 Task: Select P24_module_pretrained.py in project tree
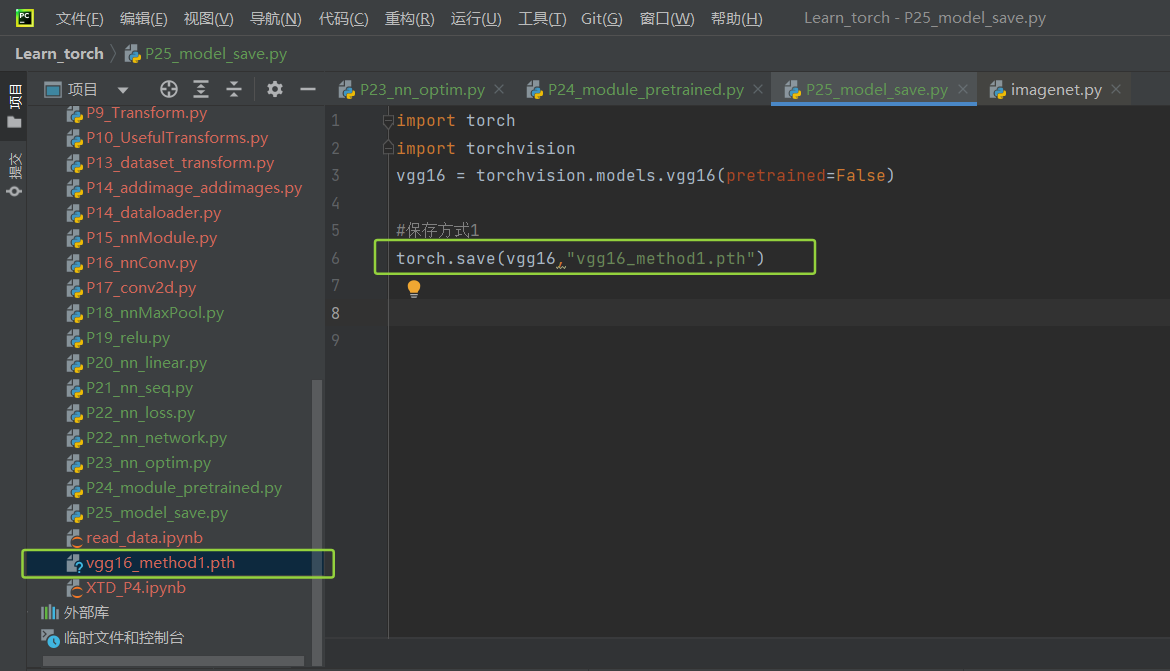click(184, 488)
